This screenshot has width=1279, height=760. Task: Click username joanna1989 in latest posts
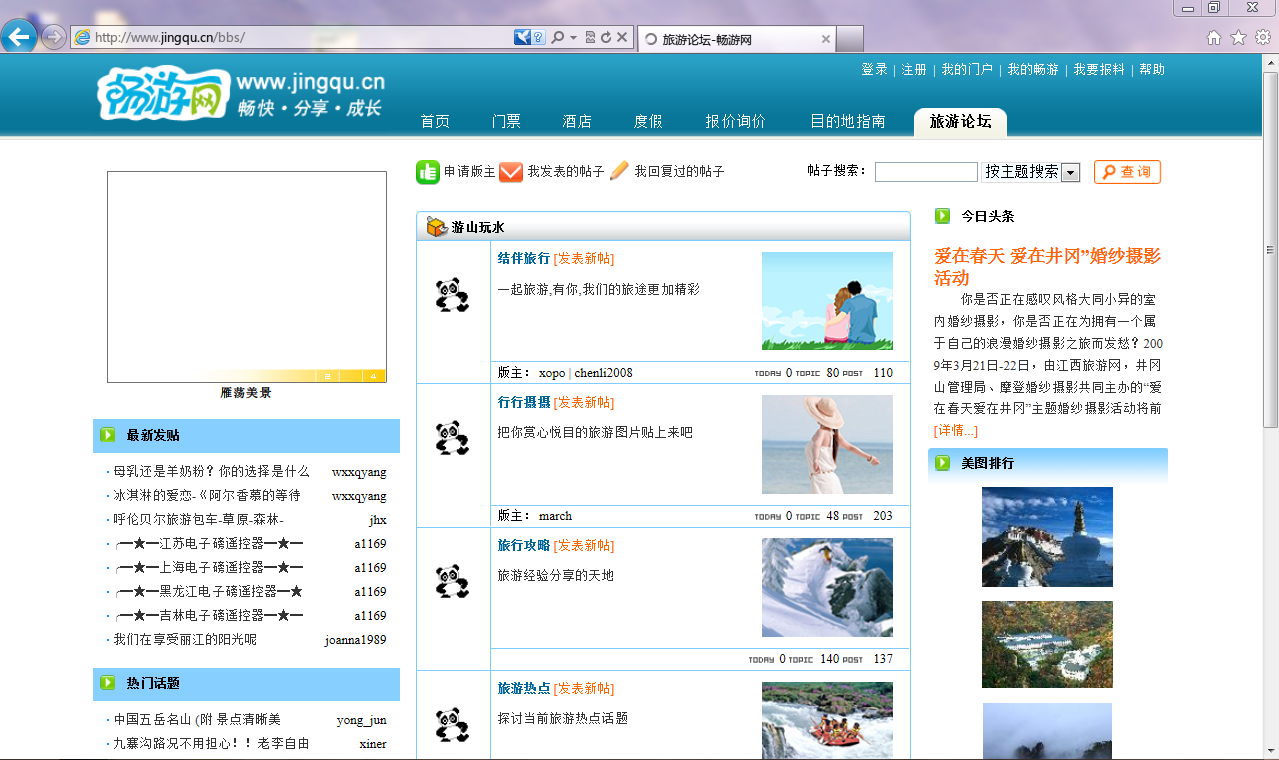tap(355, 640)
